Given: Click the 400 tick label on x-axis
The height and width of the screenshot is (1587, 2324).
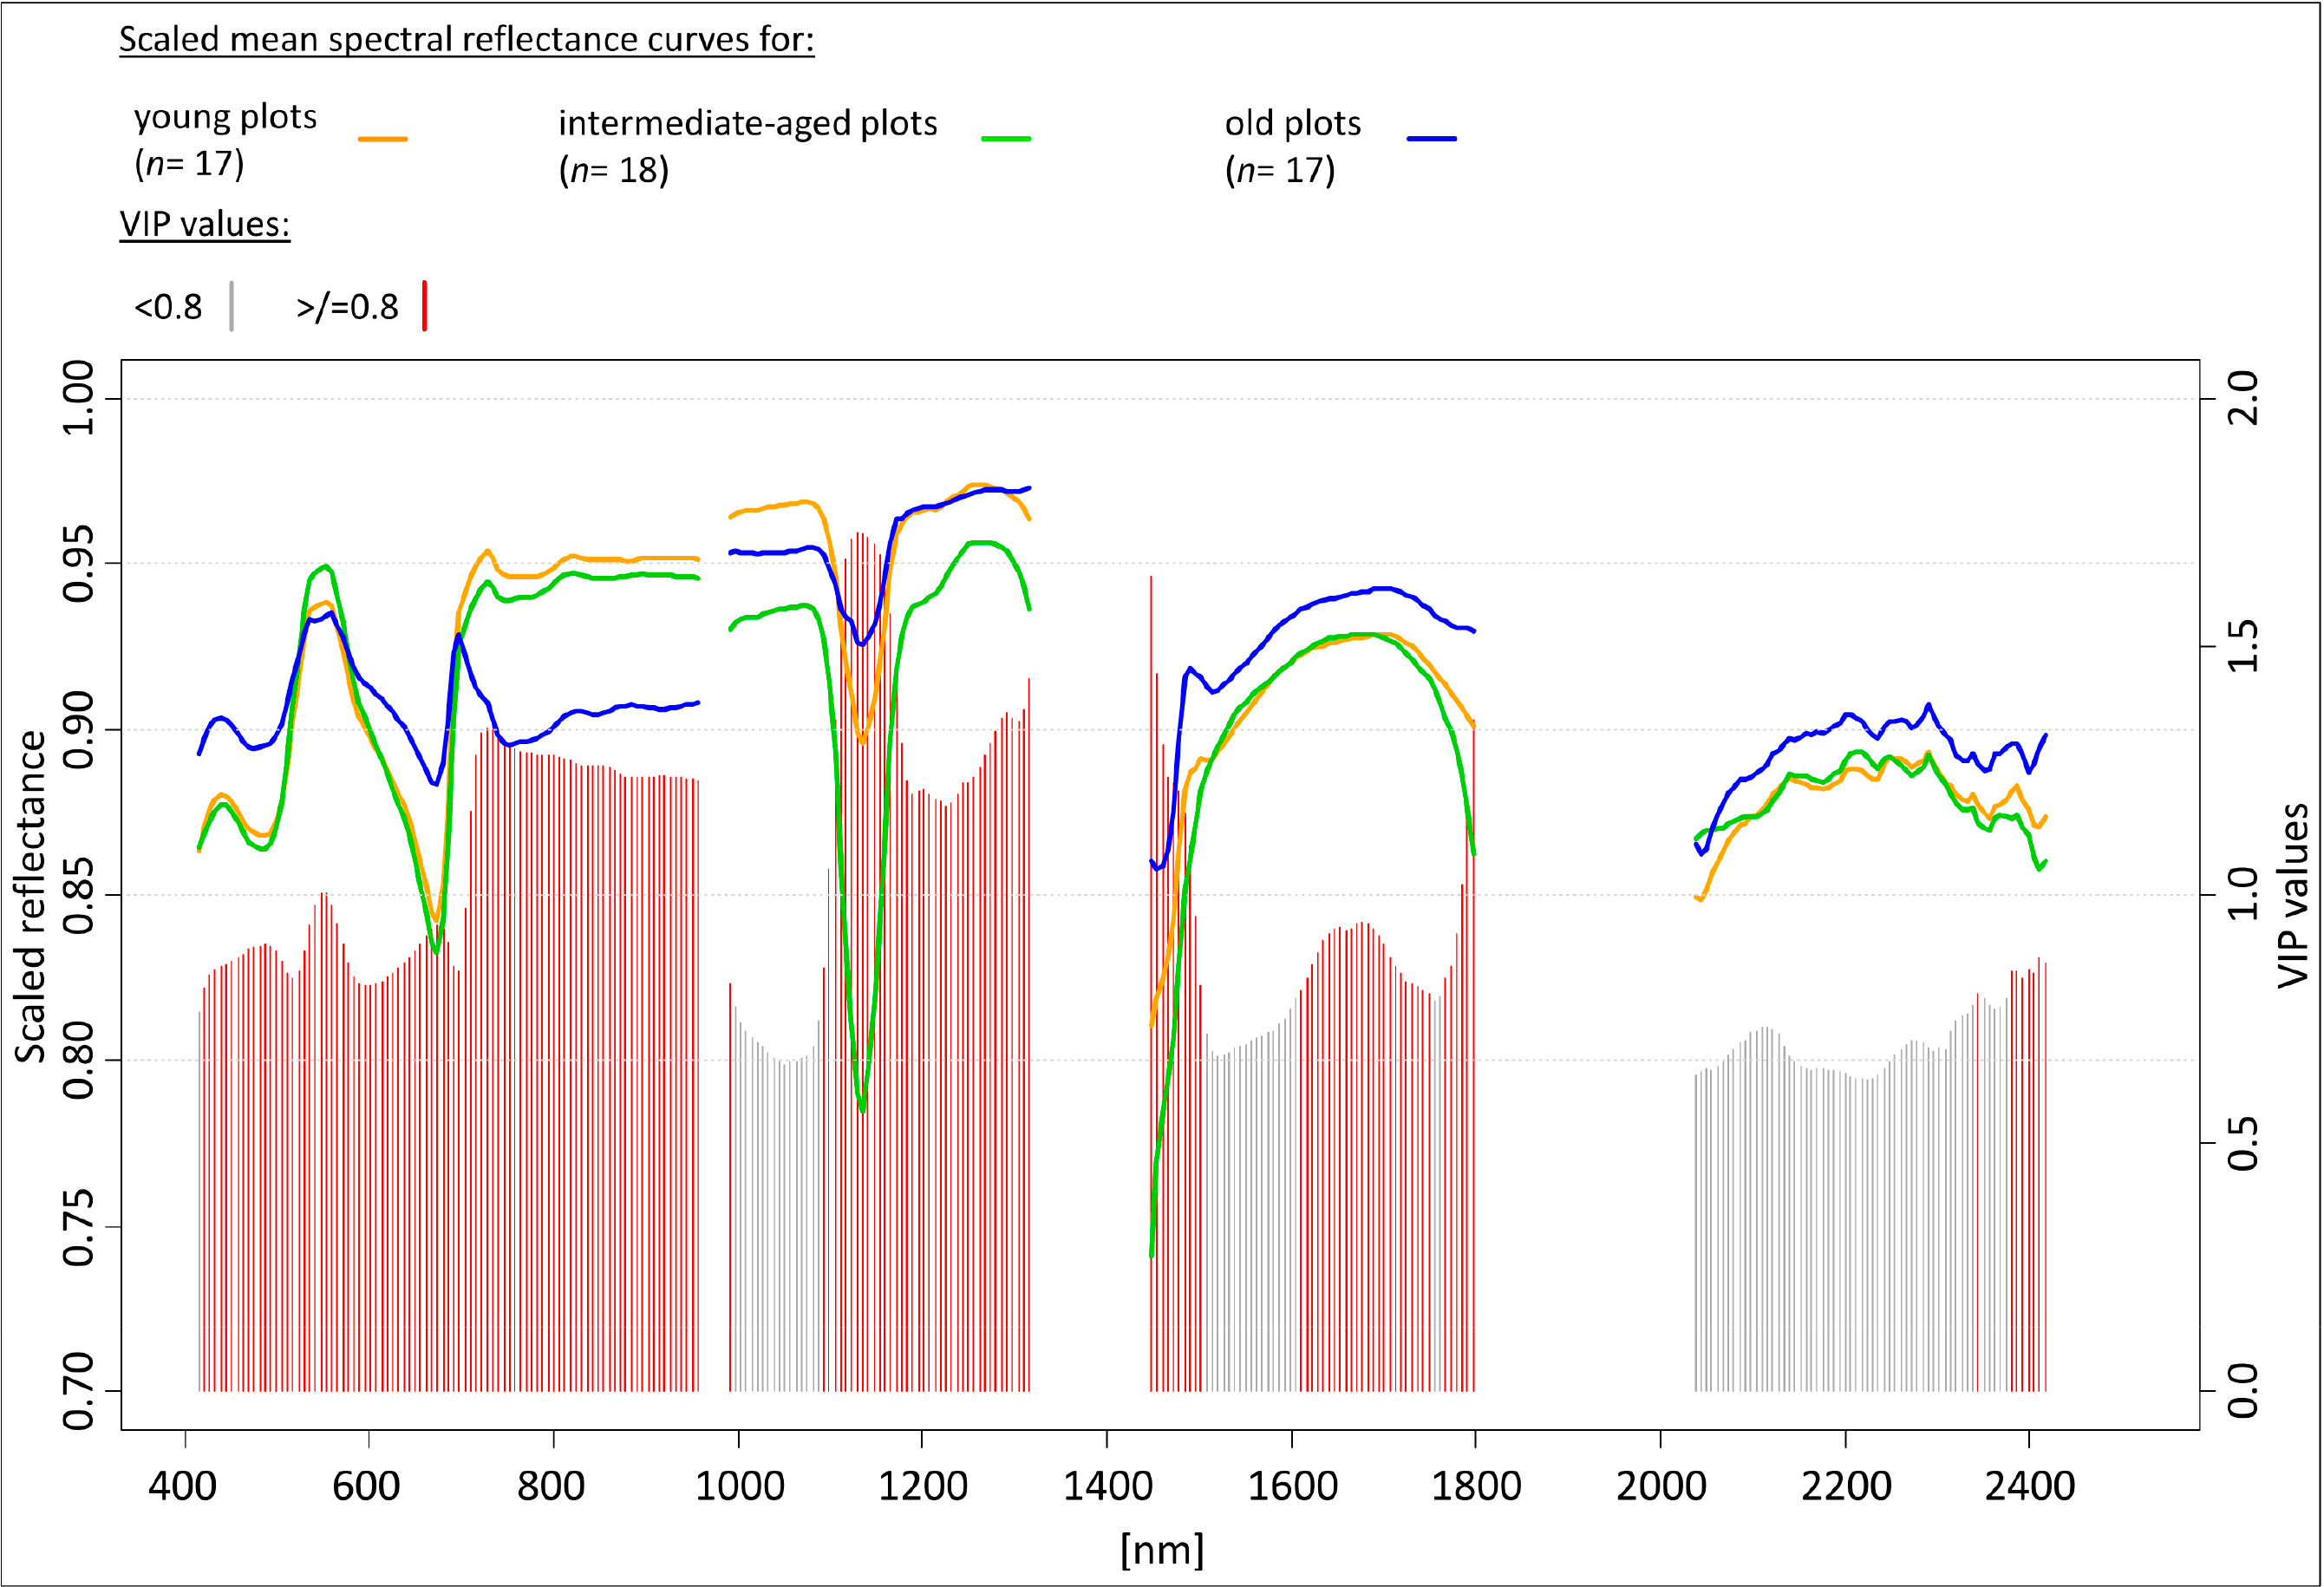Looking at the screenshot, I should tap(183, 1486).
